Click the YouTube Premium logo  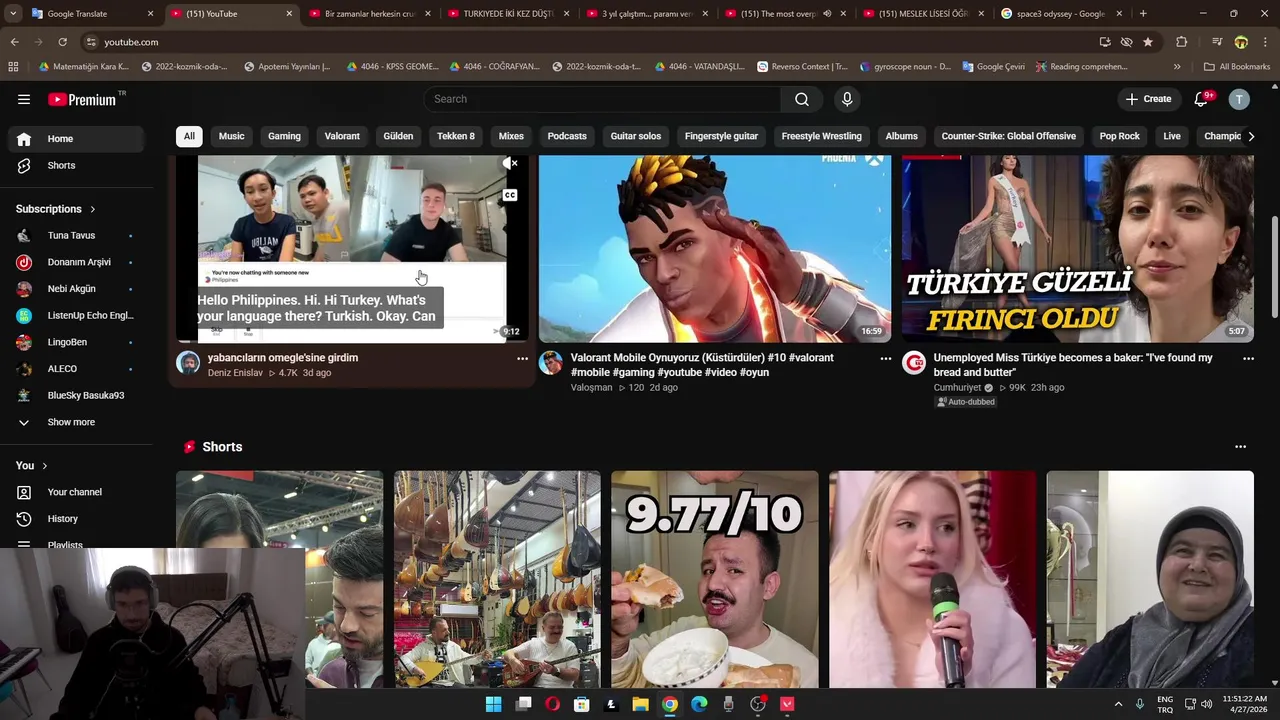(x=84, y=99)
